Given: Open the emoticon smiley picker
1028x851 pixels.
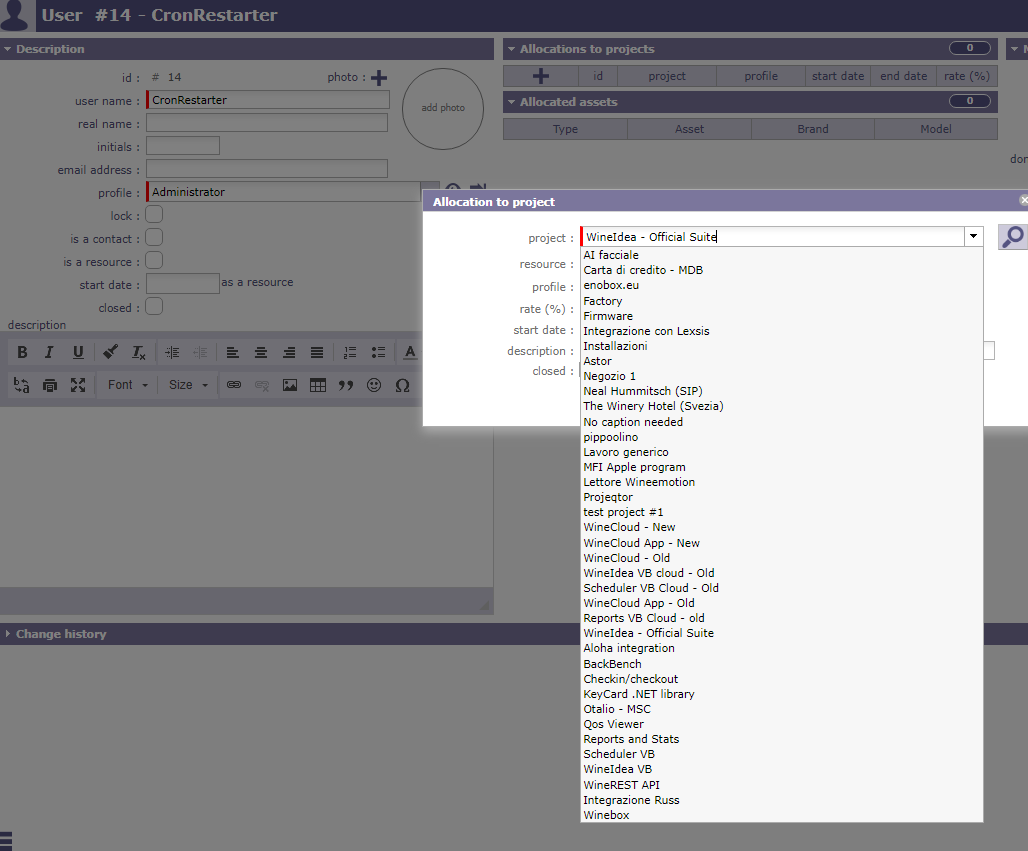Looking at the screenshot, I should (374, 385).
